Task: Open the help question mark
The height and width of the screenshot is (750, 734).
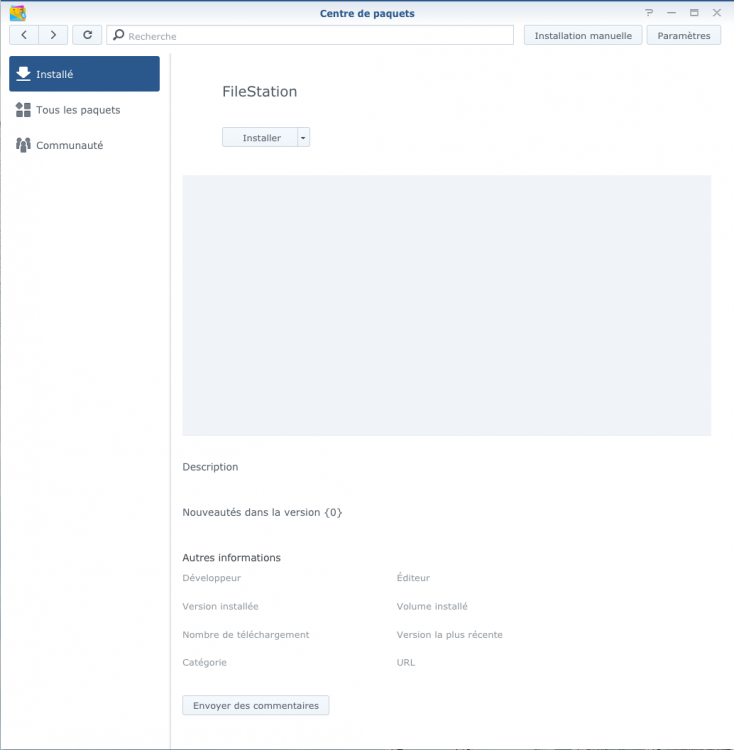Action: 648,13
